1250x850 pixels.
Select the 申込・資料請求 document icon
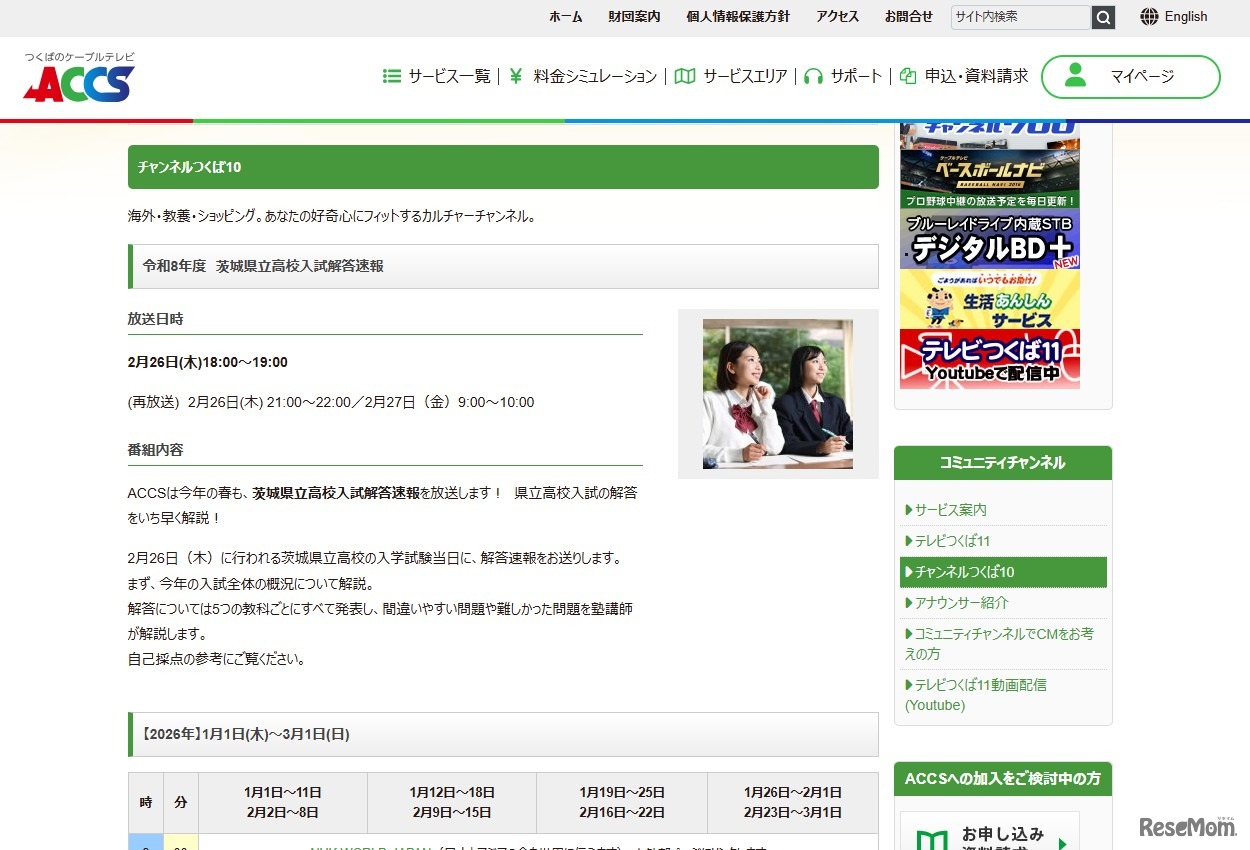pyautogui.click(x=905, y=75)
